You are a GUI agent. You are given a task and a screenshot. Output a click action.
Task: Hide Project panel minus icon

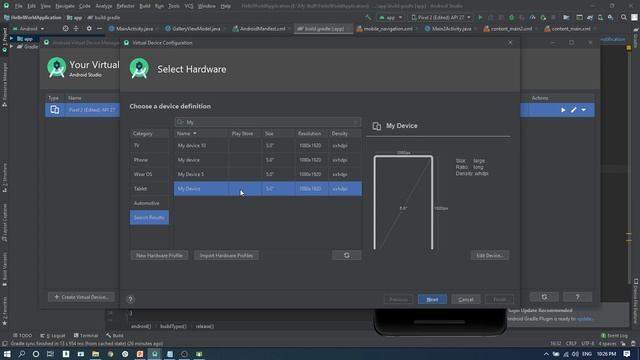(100, 29)
